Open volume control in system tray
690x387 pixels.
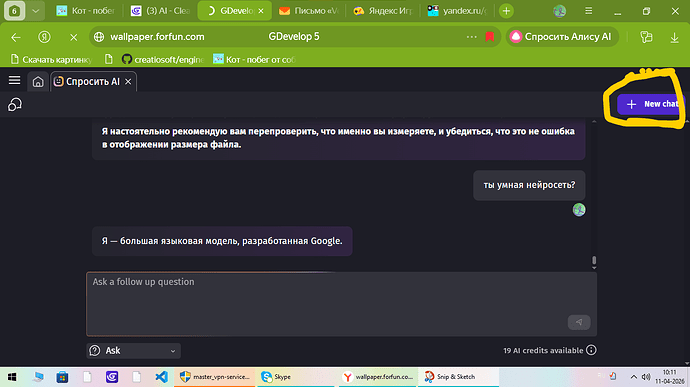pyautogui.click(x=646, y=377)
